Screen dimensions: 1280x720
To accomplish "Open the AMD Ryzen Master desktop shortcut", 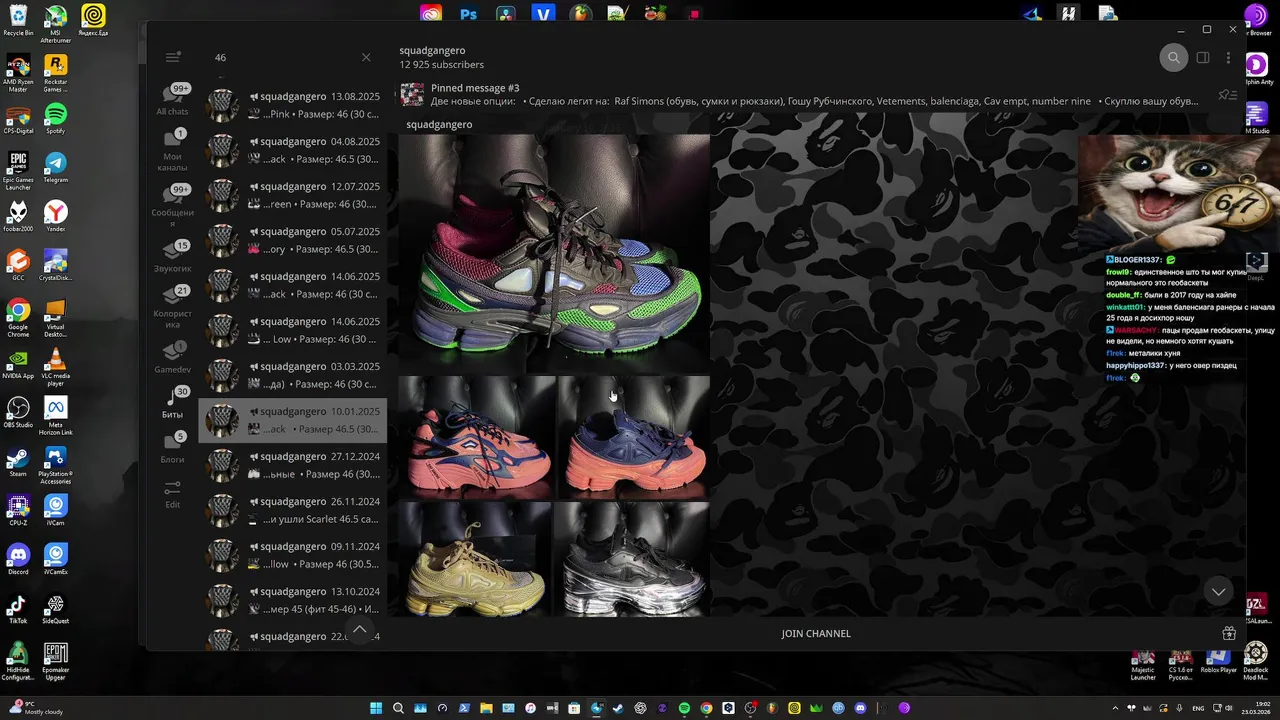I will coord(18,74).
